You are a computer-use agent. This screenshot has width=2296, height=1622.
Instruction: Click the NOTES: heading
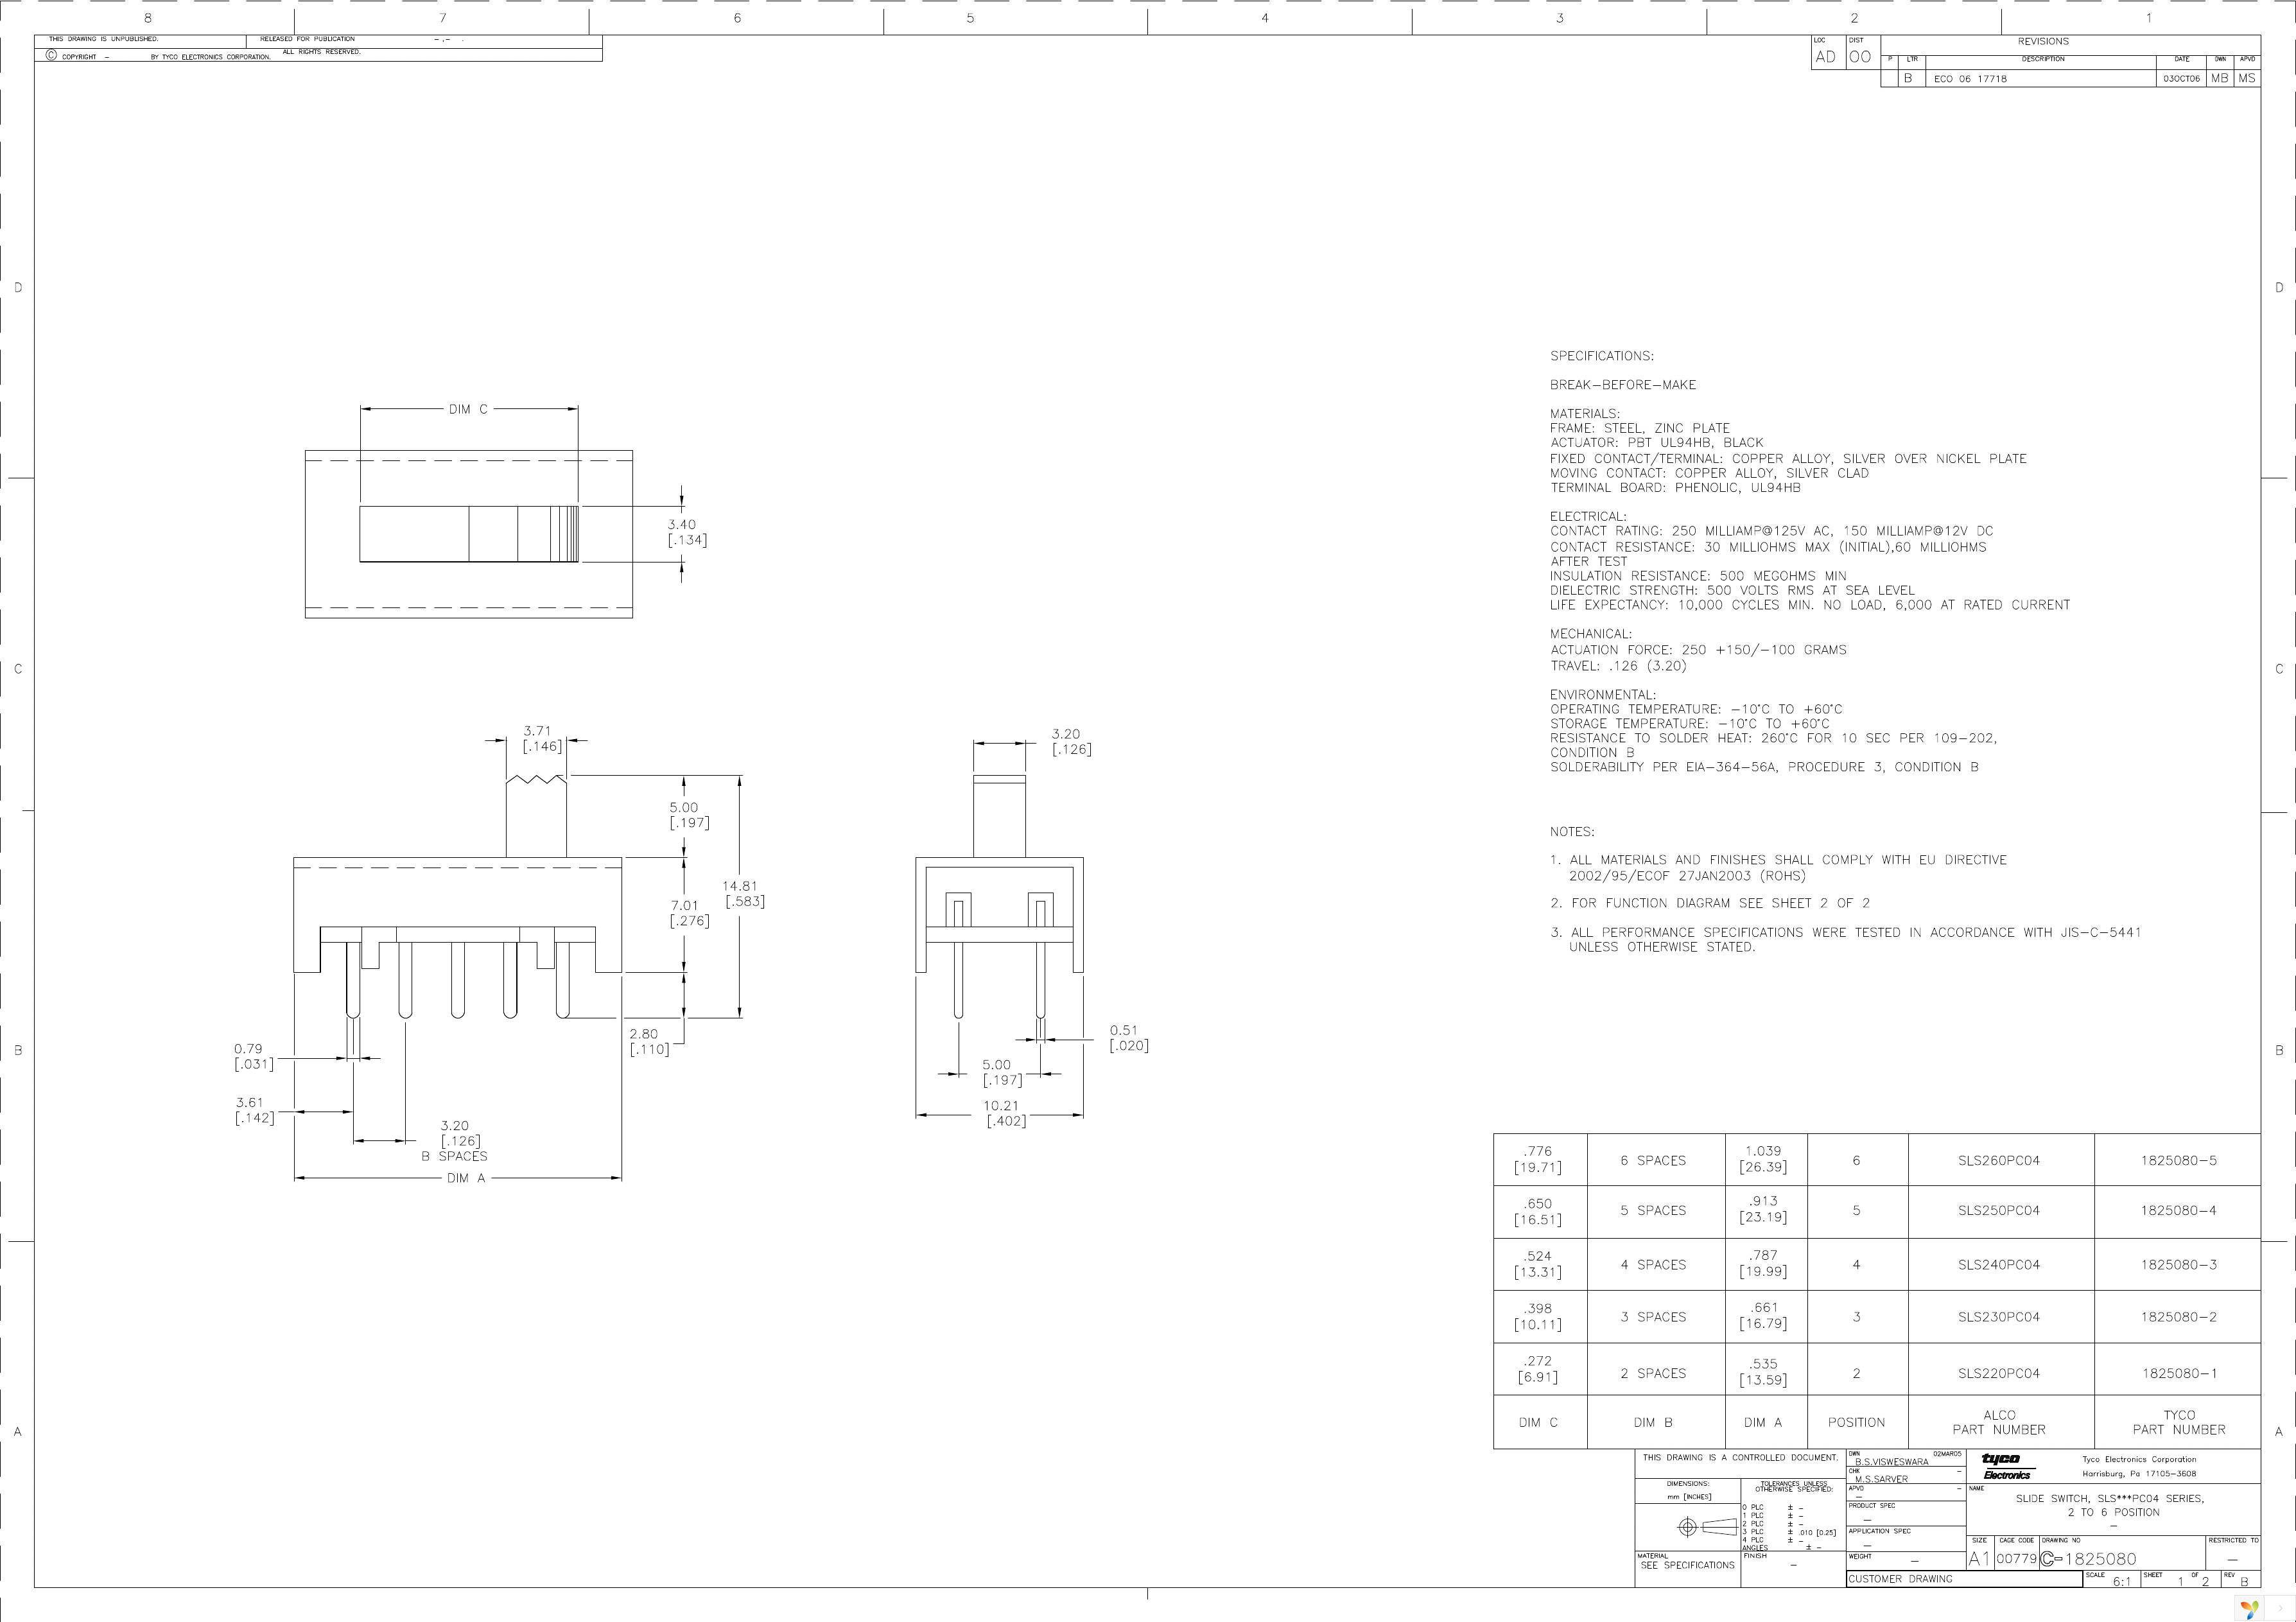(x=1572, y=832)
